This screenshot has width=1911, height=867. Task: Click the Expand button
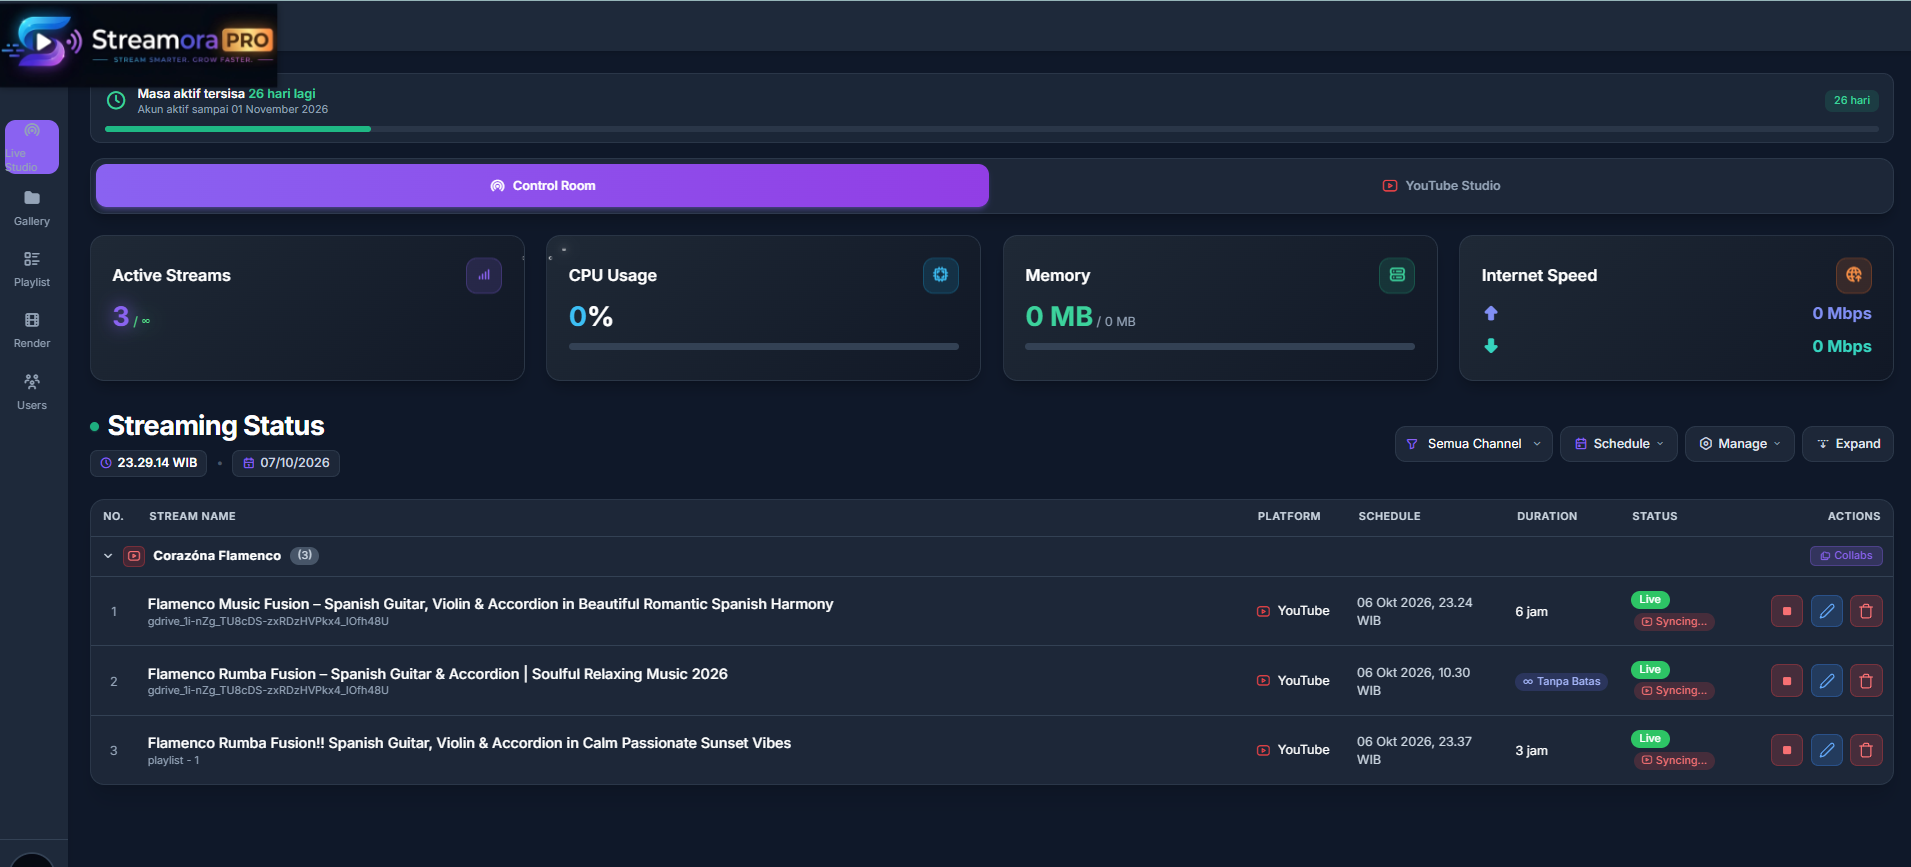(1848, 444)
